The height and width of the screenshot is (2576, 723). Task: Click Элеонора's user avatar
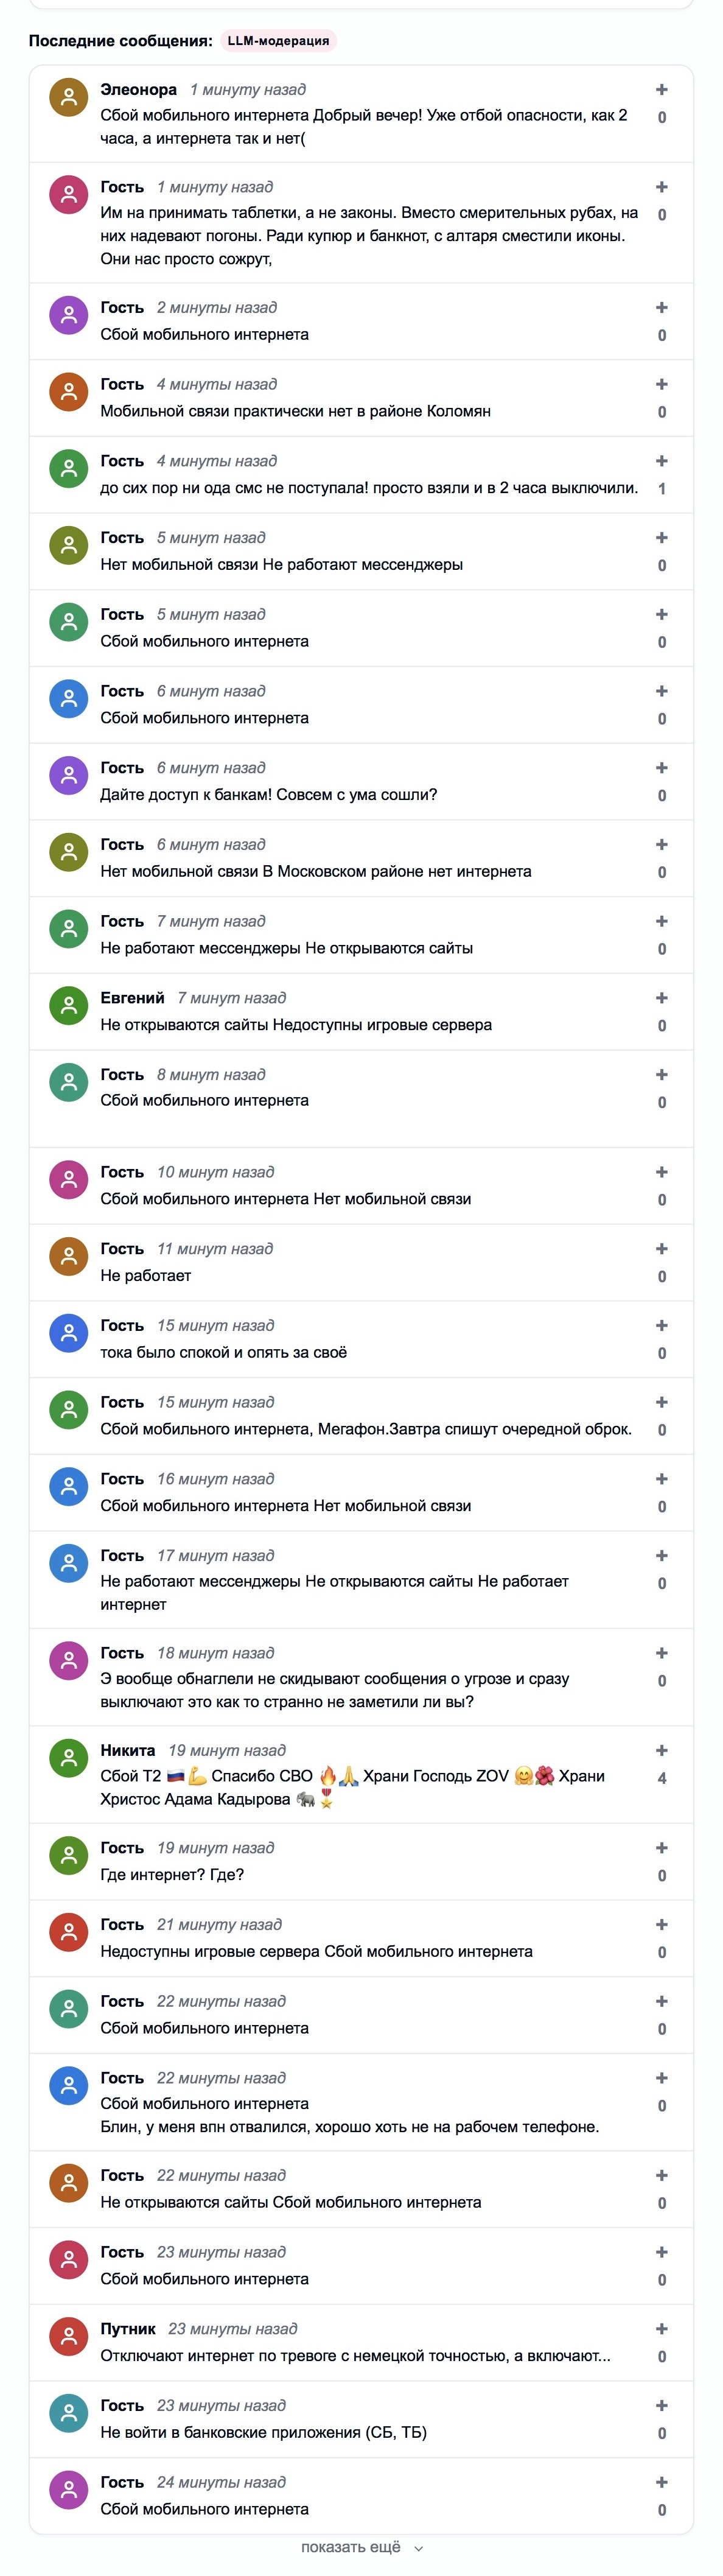point(69,97)
